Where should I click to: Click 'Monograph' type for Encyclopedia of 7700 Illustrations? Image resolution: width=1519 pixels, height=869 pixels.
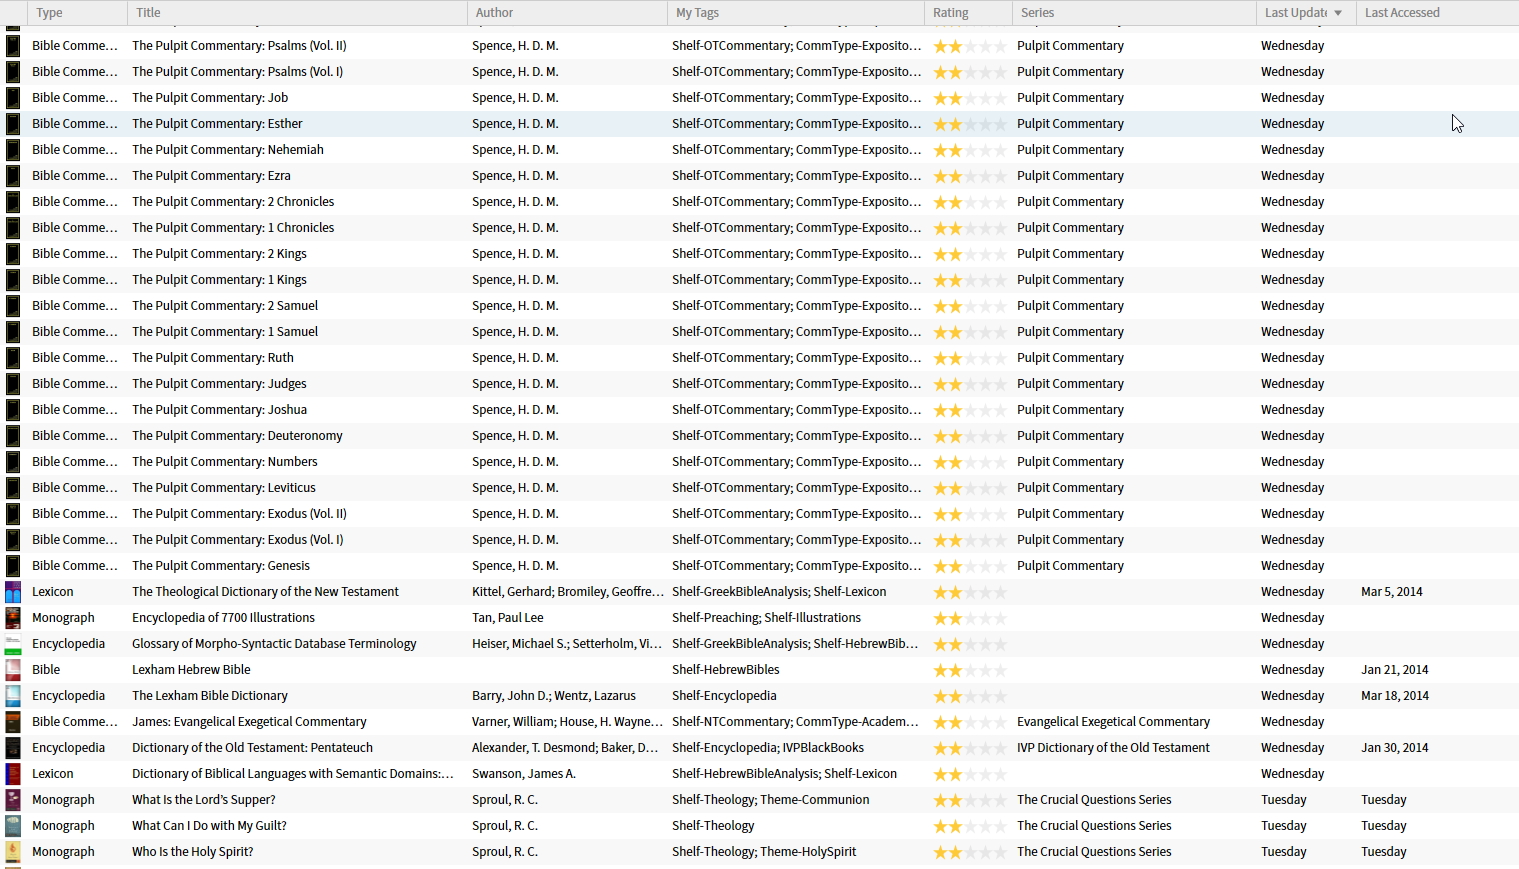coord(63,618)
